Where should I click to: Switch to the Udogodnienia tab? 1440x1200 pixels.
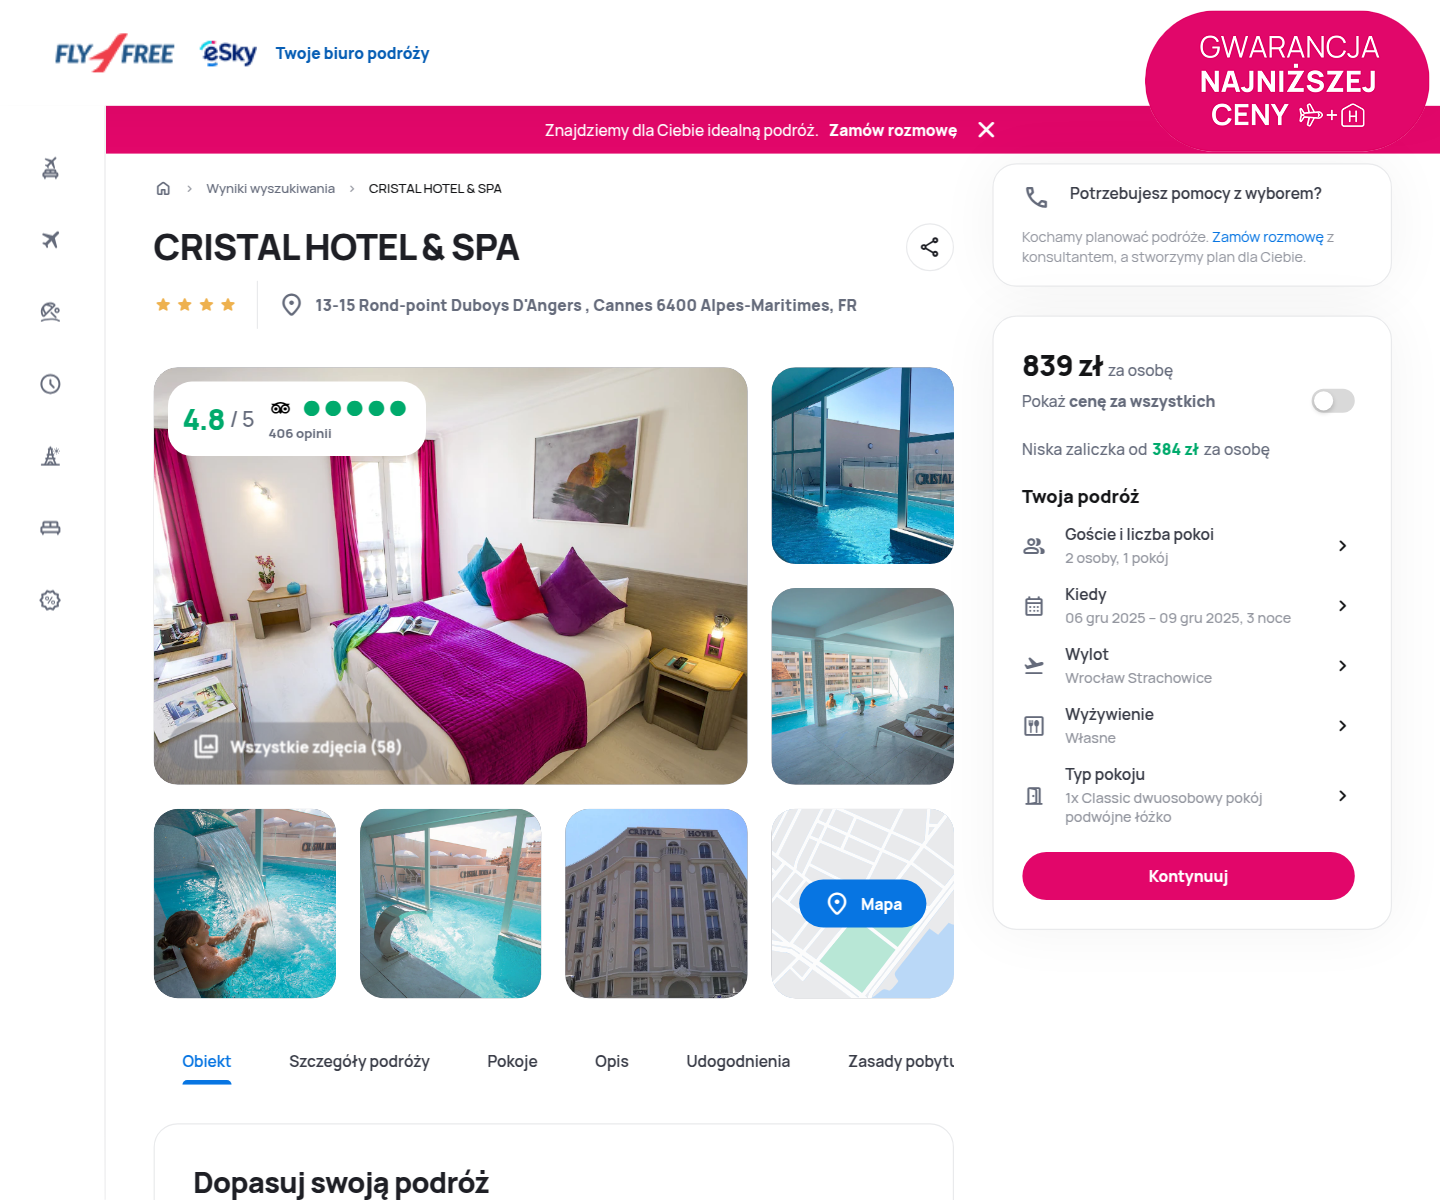(x=738, y=1062)
